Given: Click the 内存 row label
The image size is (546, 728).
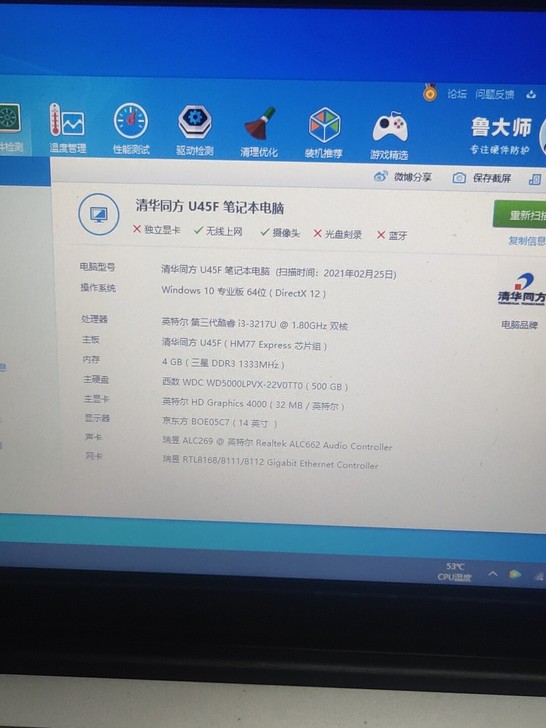Looking at the screenshot, I should tap(91, 359).
